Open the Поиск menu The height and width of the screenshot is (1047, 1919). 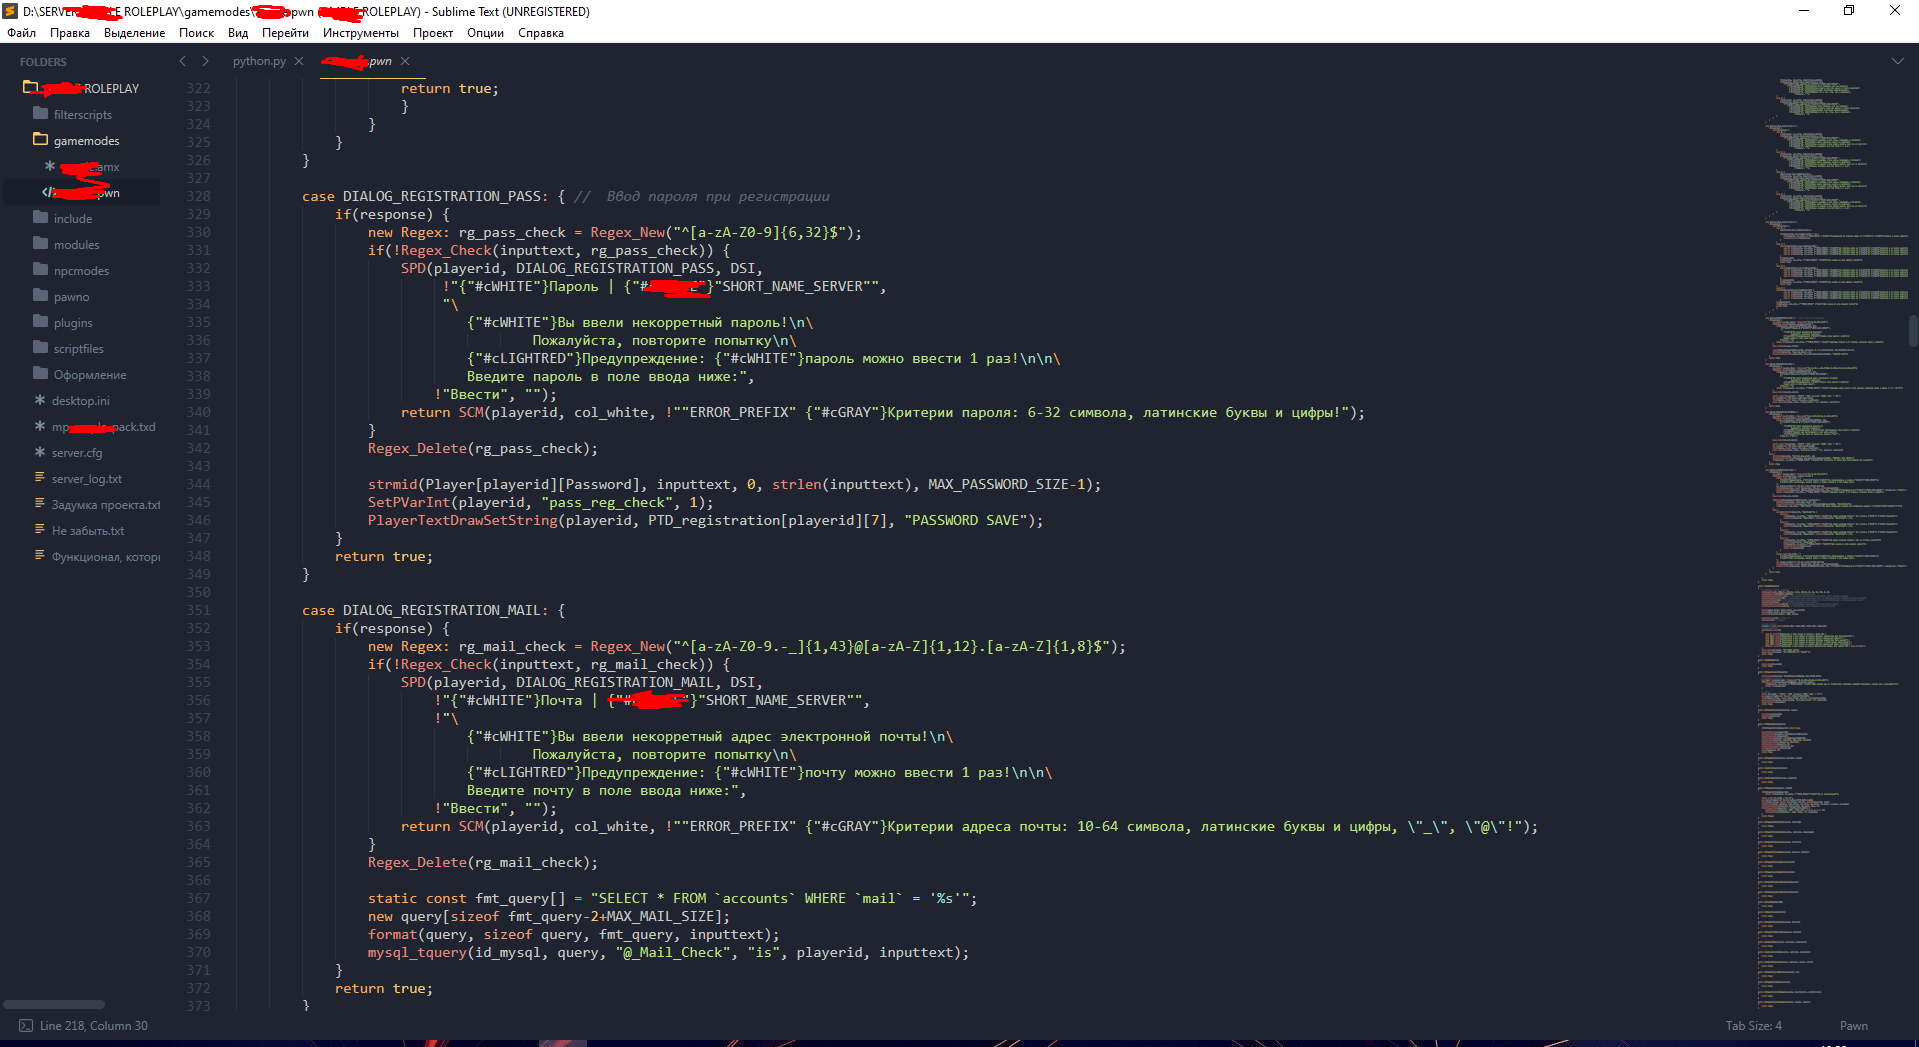(x=196, y=33)
